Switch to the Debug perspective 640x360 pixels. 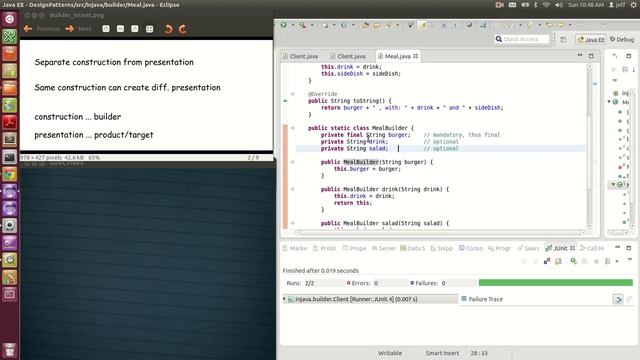pyautogui.click(x=622, y=40)
